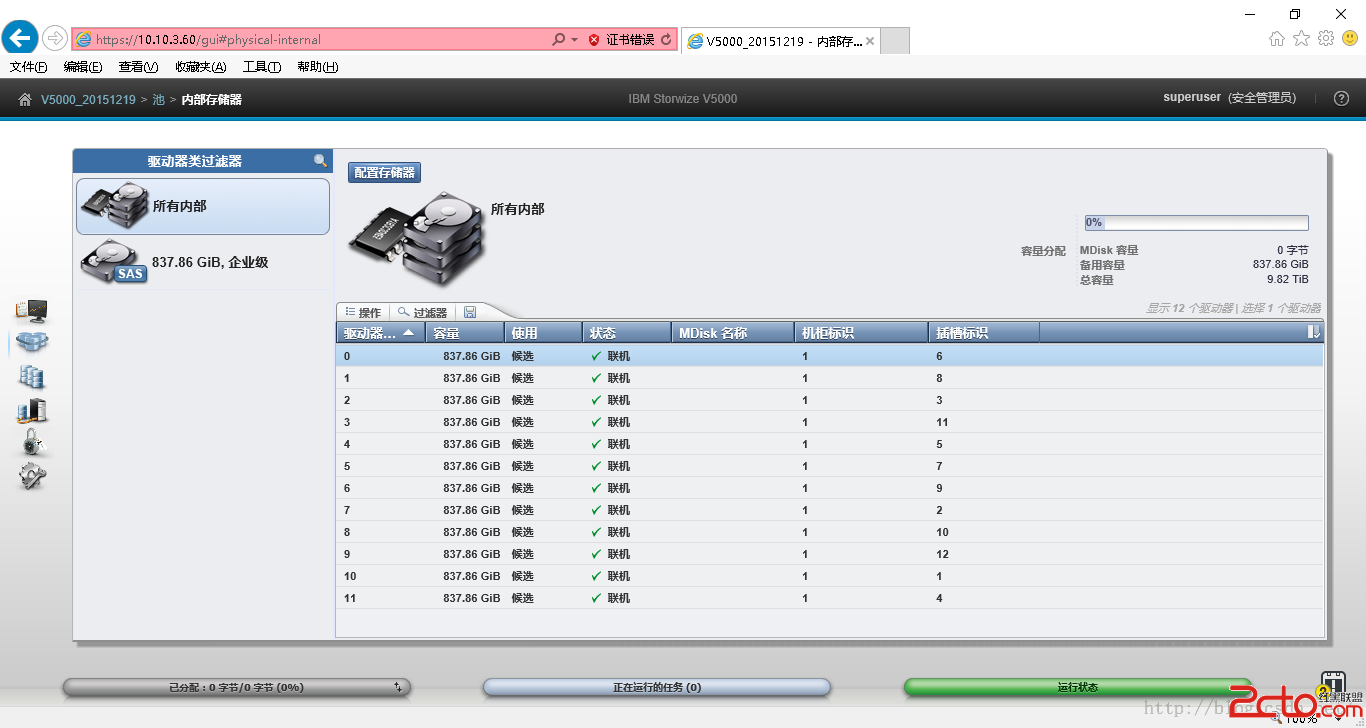Click the browser back arrow button
The width and height of the screenshot is (1366, 728).
(20, 38)
